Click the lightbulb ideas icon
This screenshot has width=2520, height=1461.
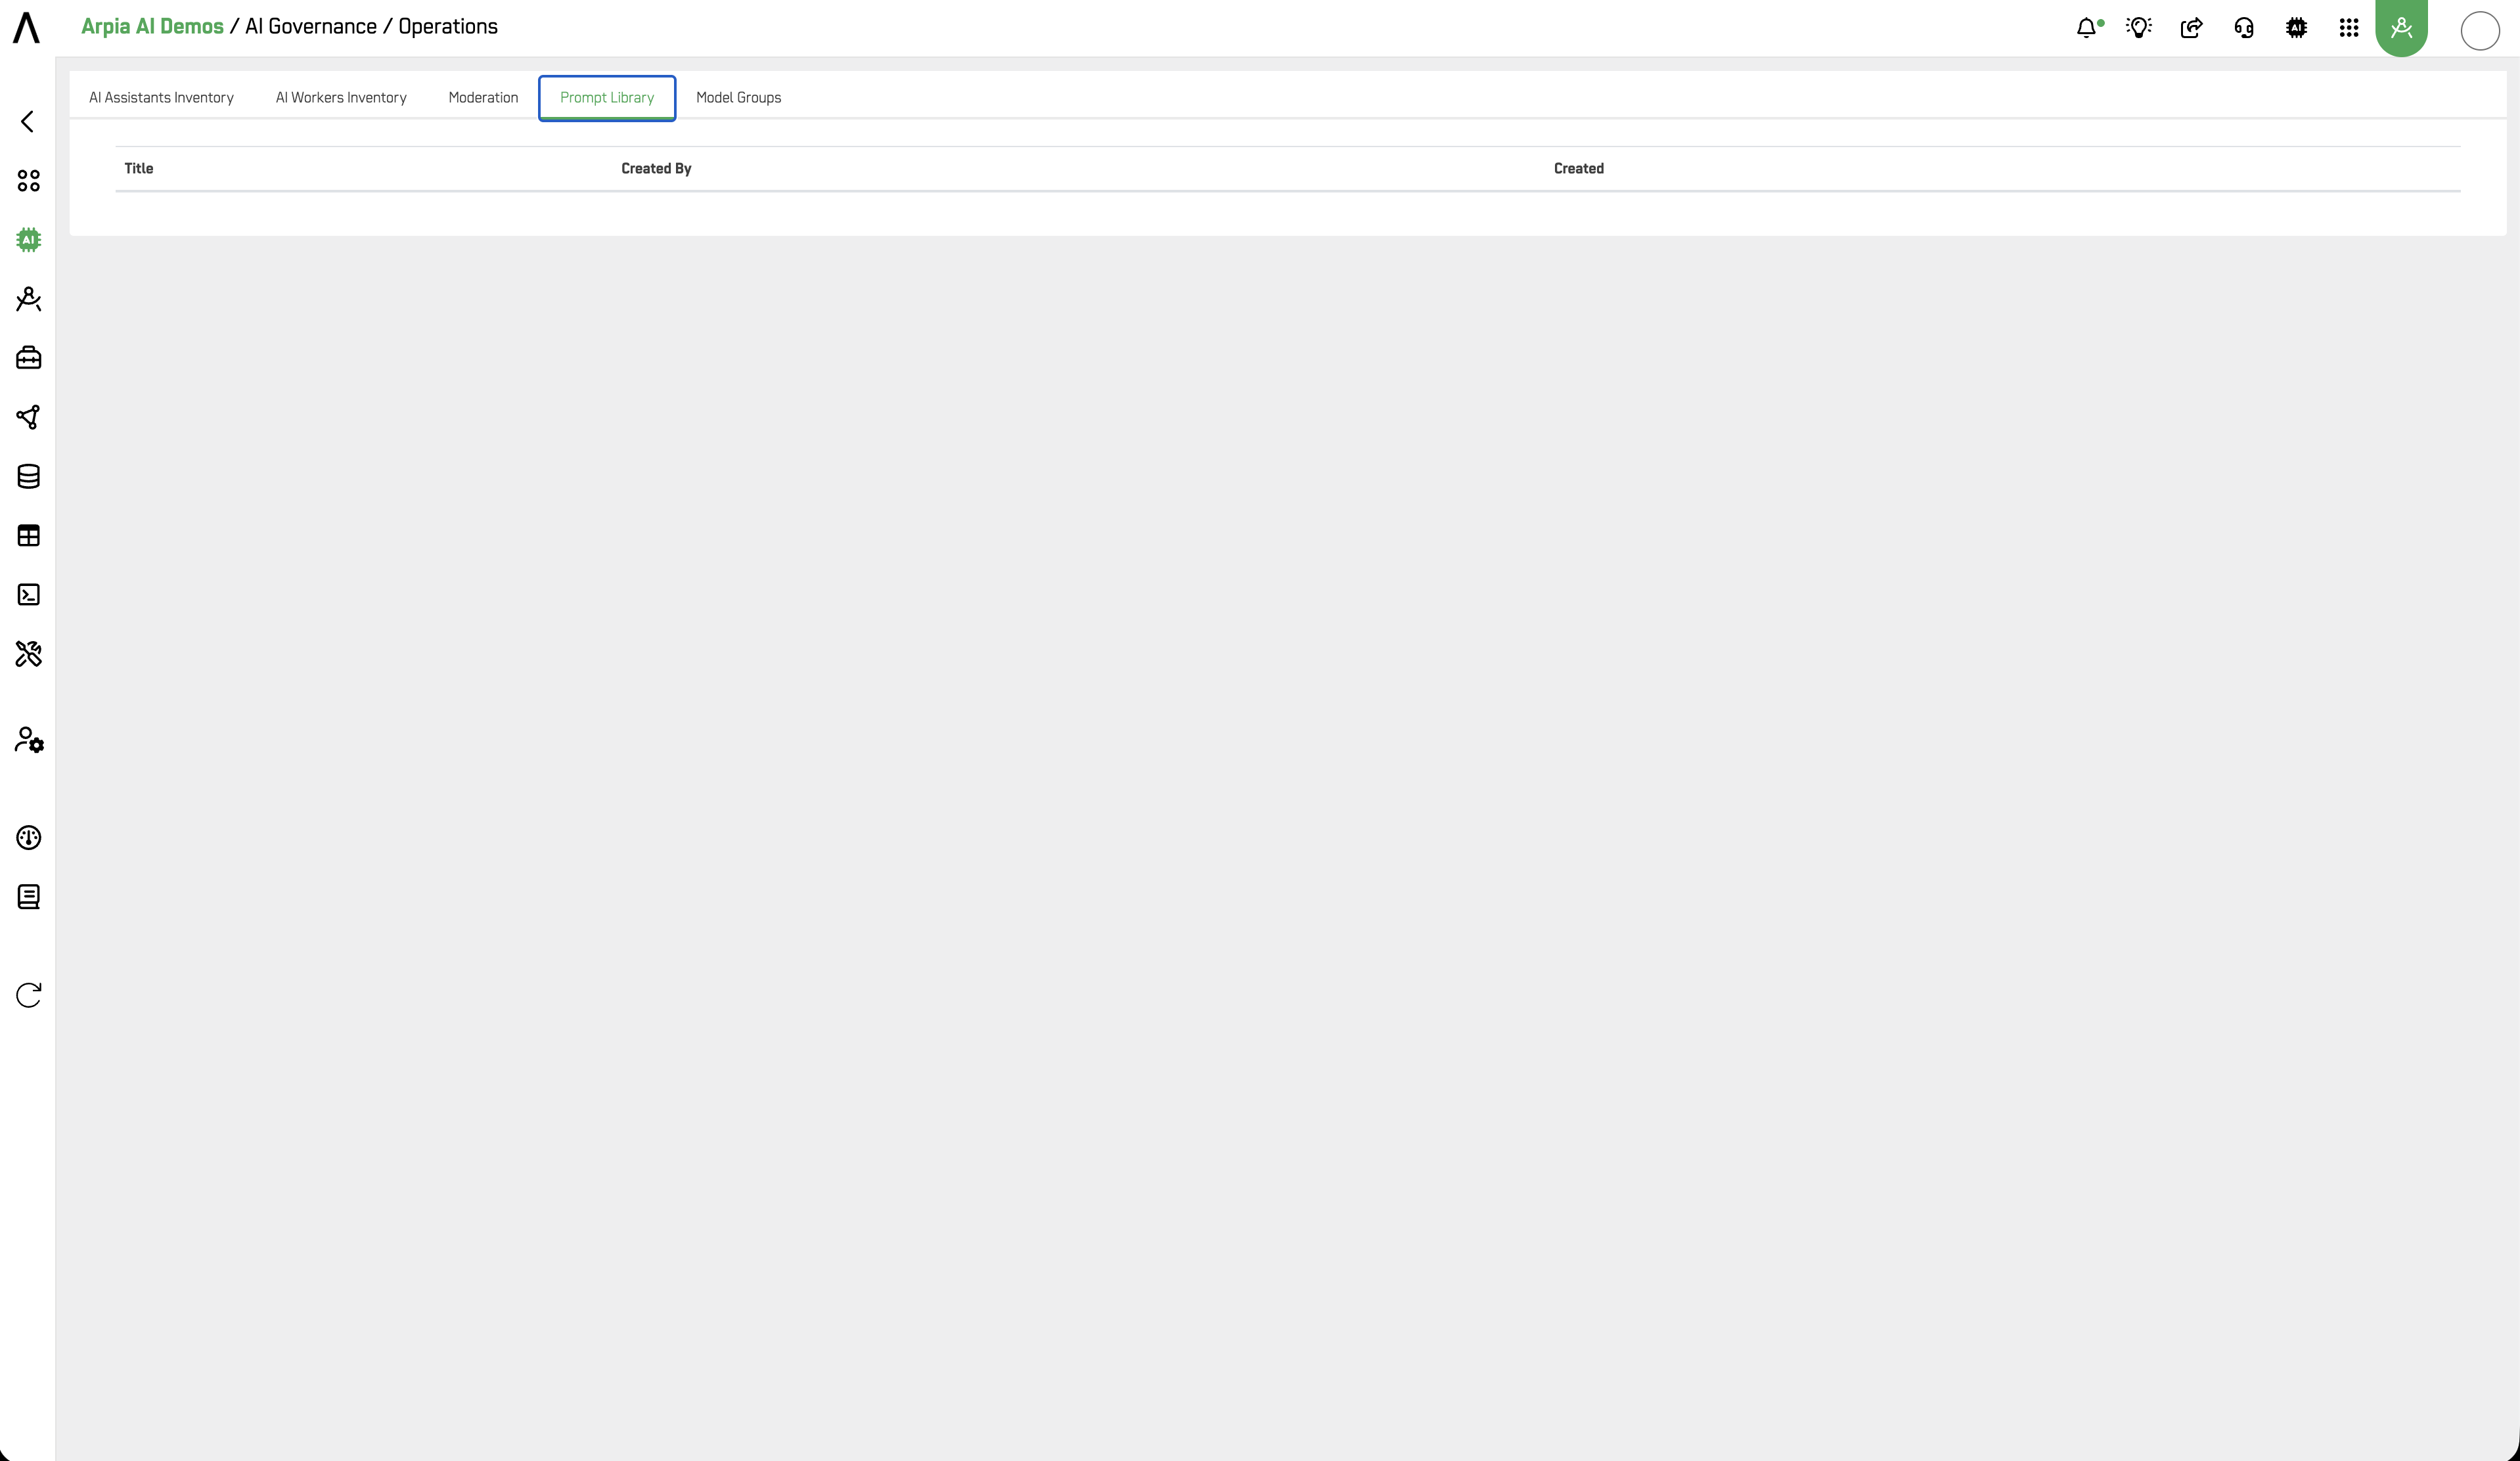coord(2139,28)
